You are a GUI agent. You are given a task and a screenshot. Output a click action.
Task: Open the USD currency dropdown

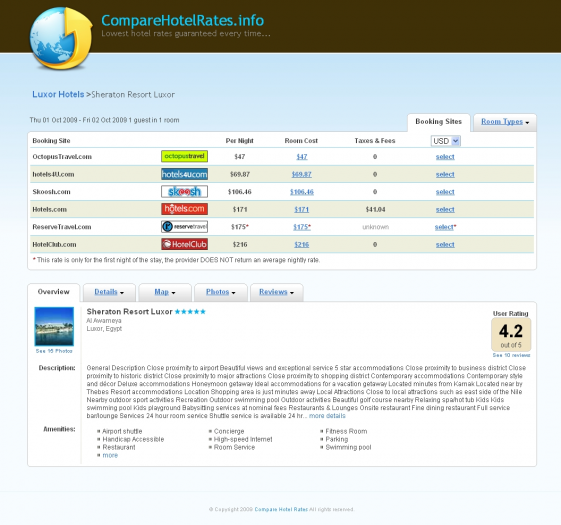pos(445,141)
